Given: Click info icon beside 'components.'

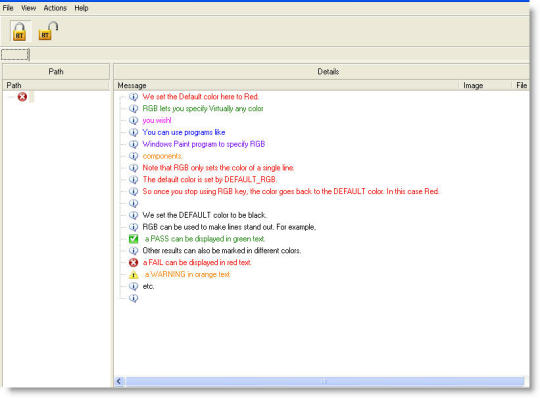Looking at the screenshot, I should 133,156.
